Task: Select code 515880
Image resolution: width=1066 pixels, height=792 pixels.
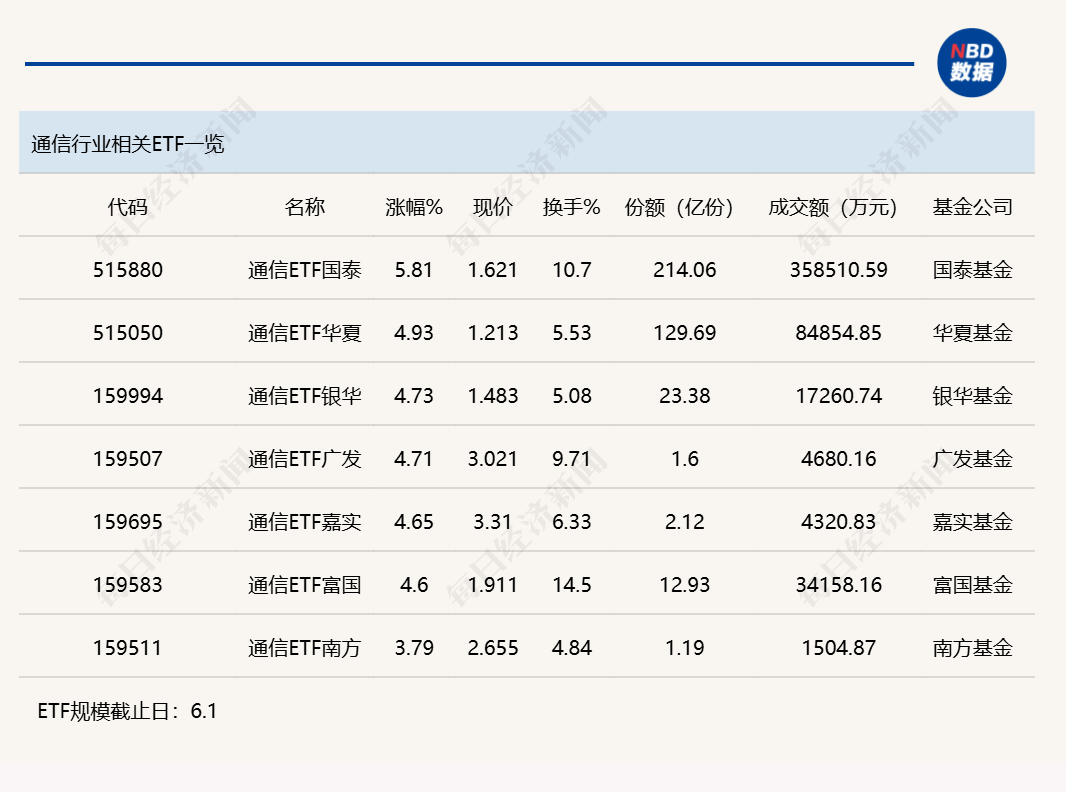Action: [x=128, y=270]
